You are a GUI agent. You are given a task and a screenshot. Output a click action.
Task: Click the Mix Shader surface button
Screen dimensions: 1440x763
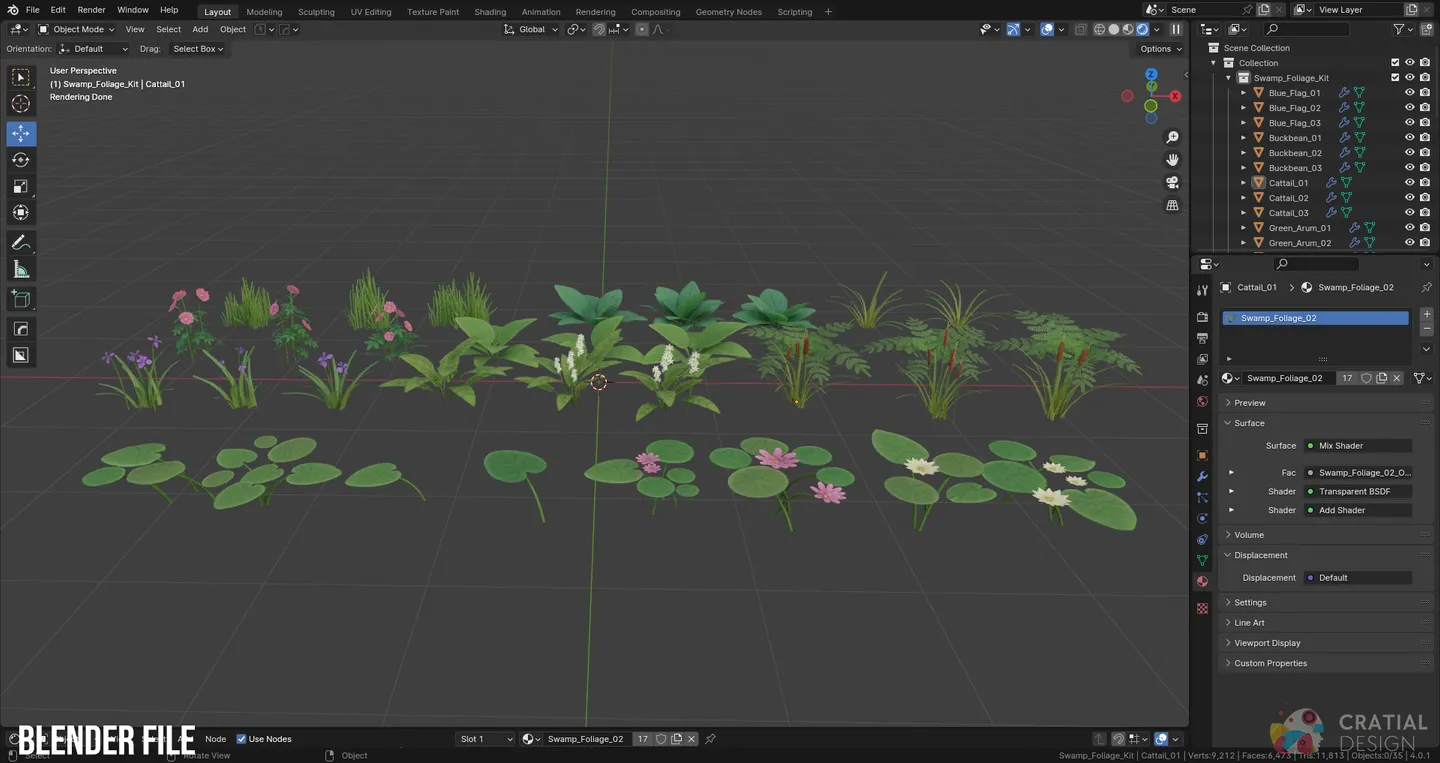(x=1358, y=446)
